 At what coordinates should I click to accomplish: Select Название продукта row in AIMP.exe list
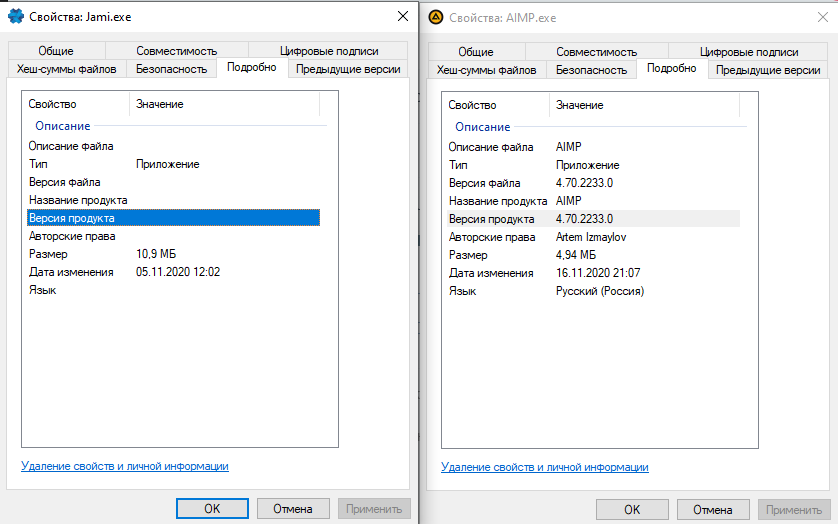click(x=593, y=201)
